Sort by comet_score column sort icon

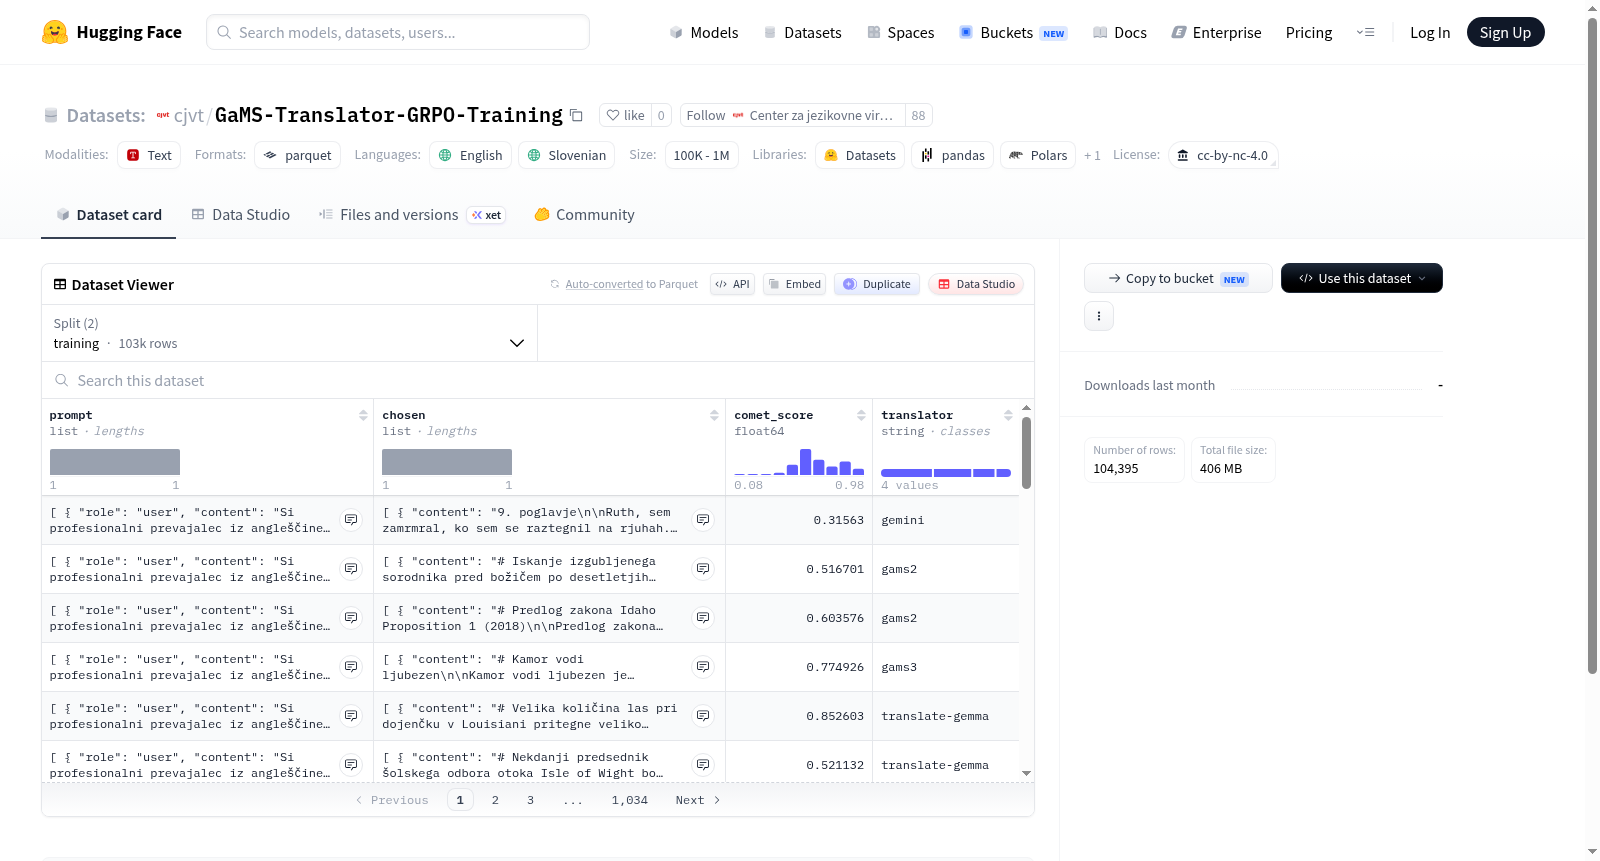[x=861, y=415]
